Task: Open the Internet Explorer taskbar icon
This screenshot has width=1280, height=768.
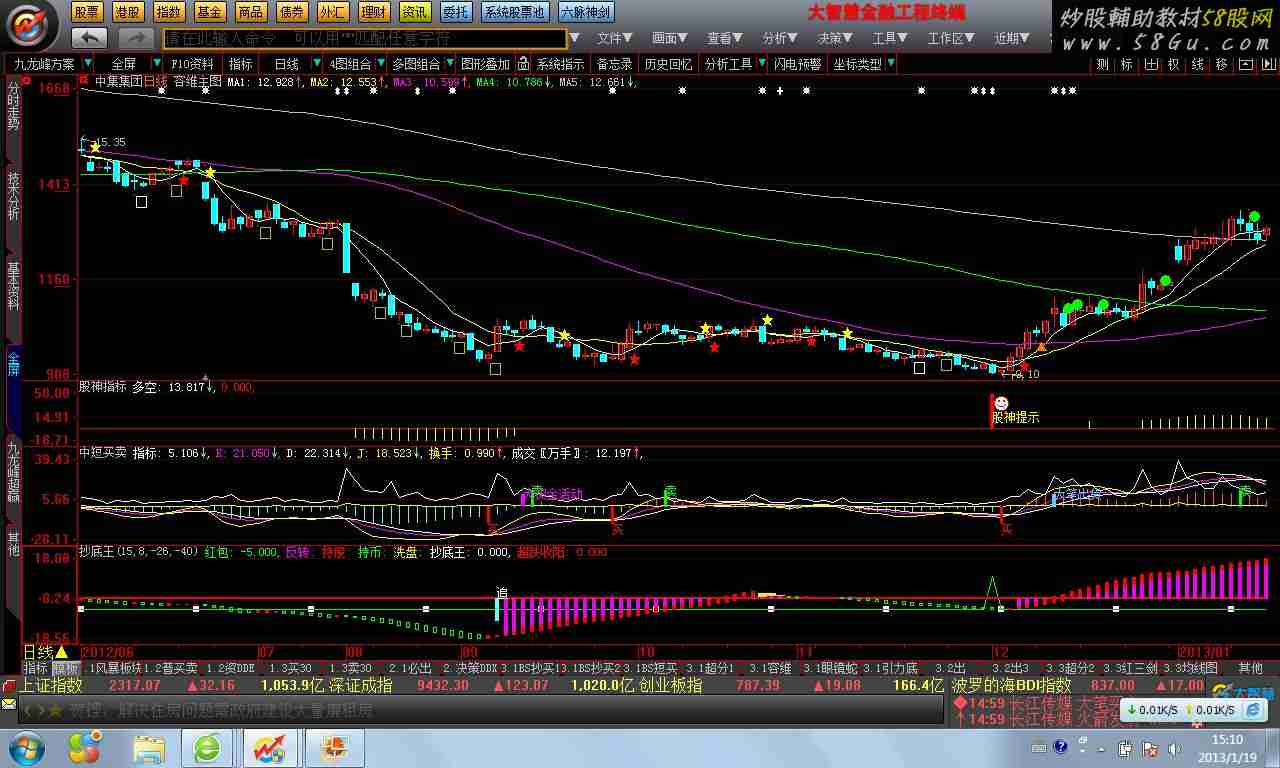Action: pos(208,747)
